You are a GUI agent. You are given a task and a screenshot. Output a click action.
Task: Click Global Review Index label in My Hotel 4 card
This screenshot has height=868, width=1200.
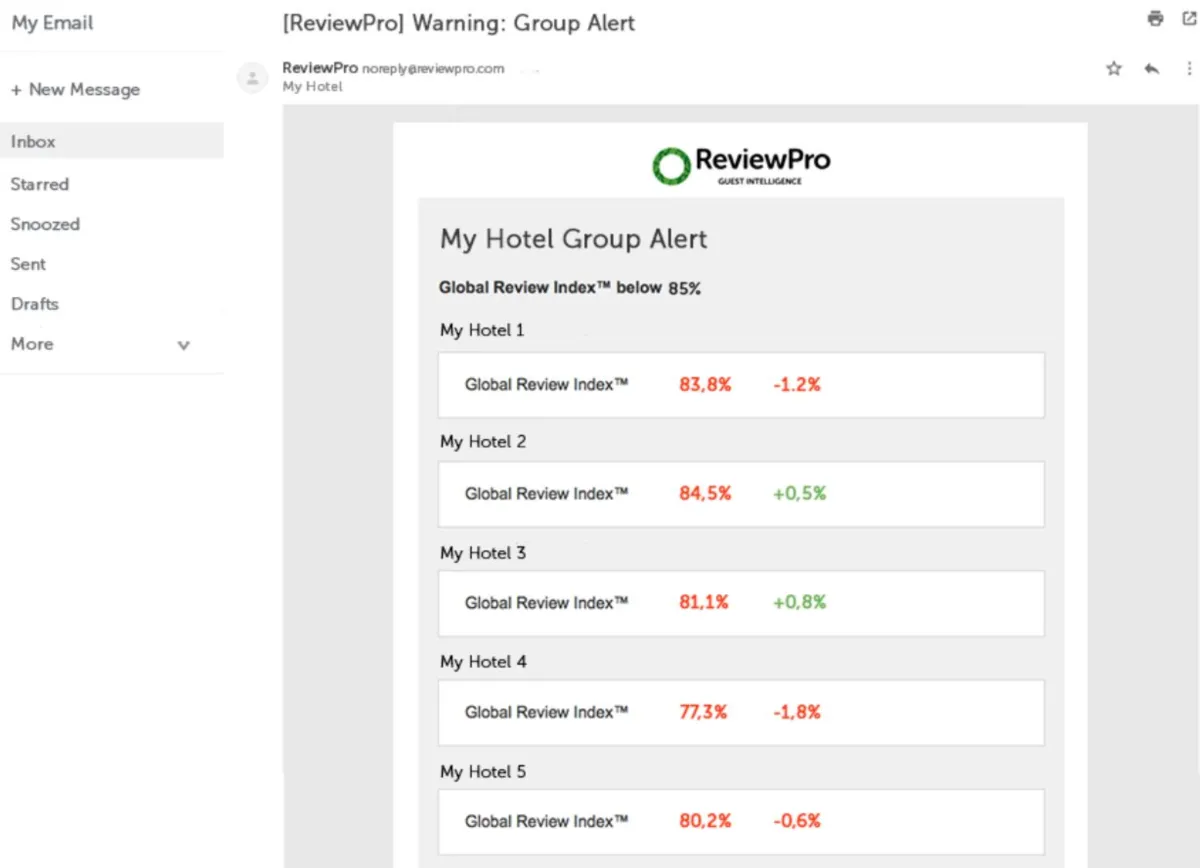(x=547, y=712)
